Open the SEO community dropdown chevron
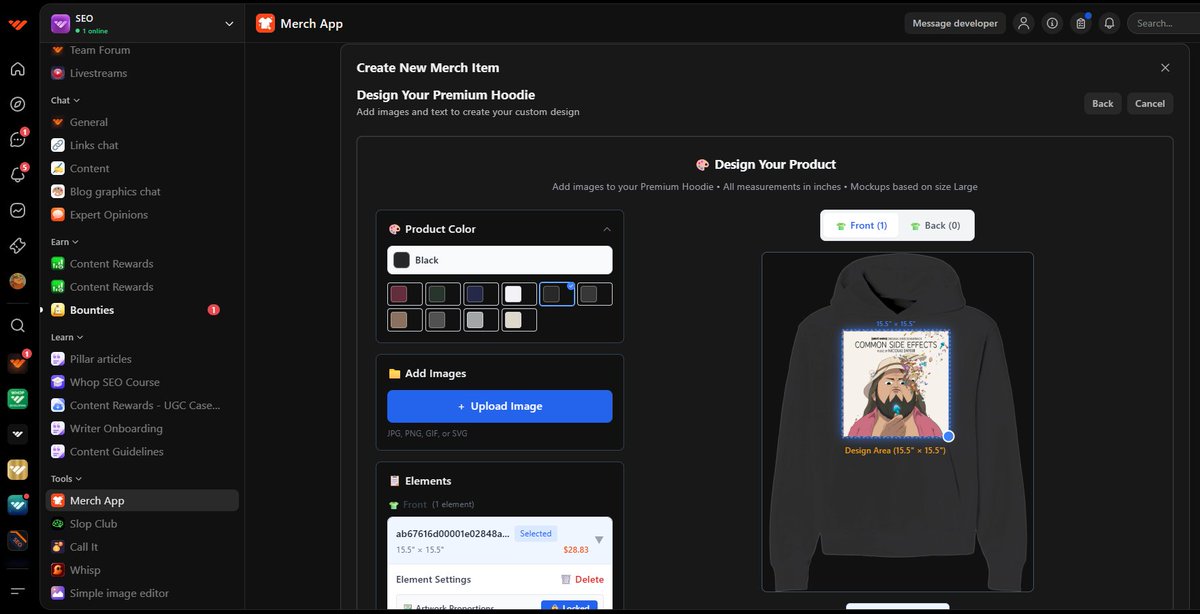 click(229, 24)
